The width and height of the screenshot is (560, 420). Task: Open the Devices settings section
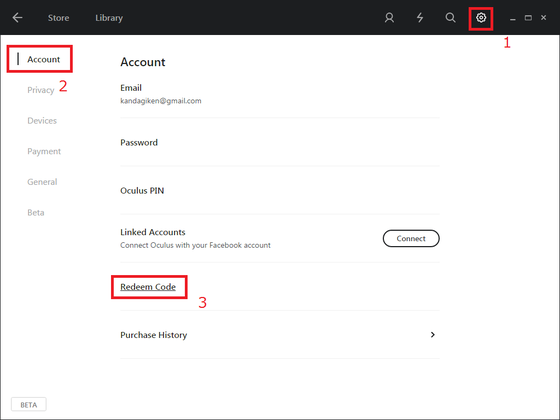[x=42, y=121]
